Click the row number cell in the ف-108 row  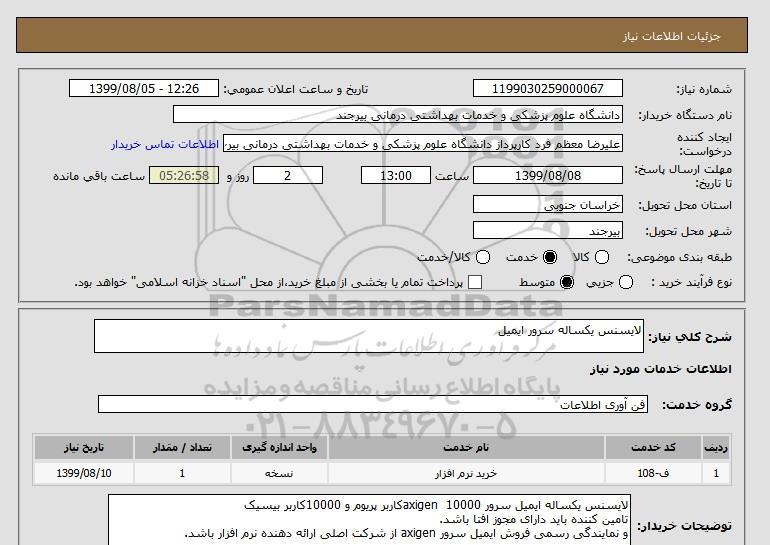[x=716, y=473]
